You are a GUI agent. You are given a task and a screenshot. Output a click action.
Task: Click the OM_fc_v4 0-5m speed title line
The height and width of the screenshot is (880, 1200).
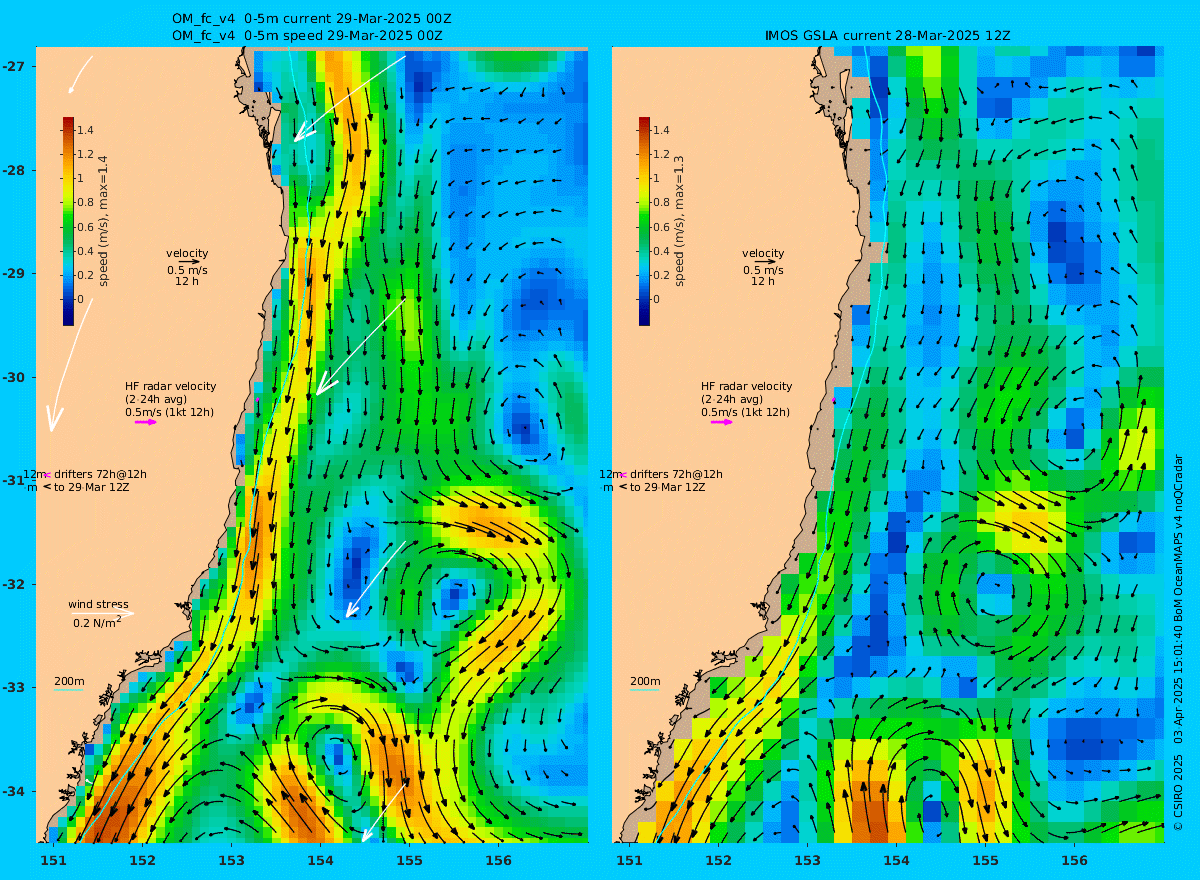[307, 35]
